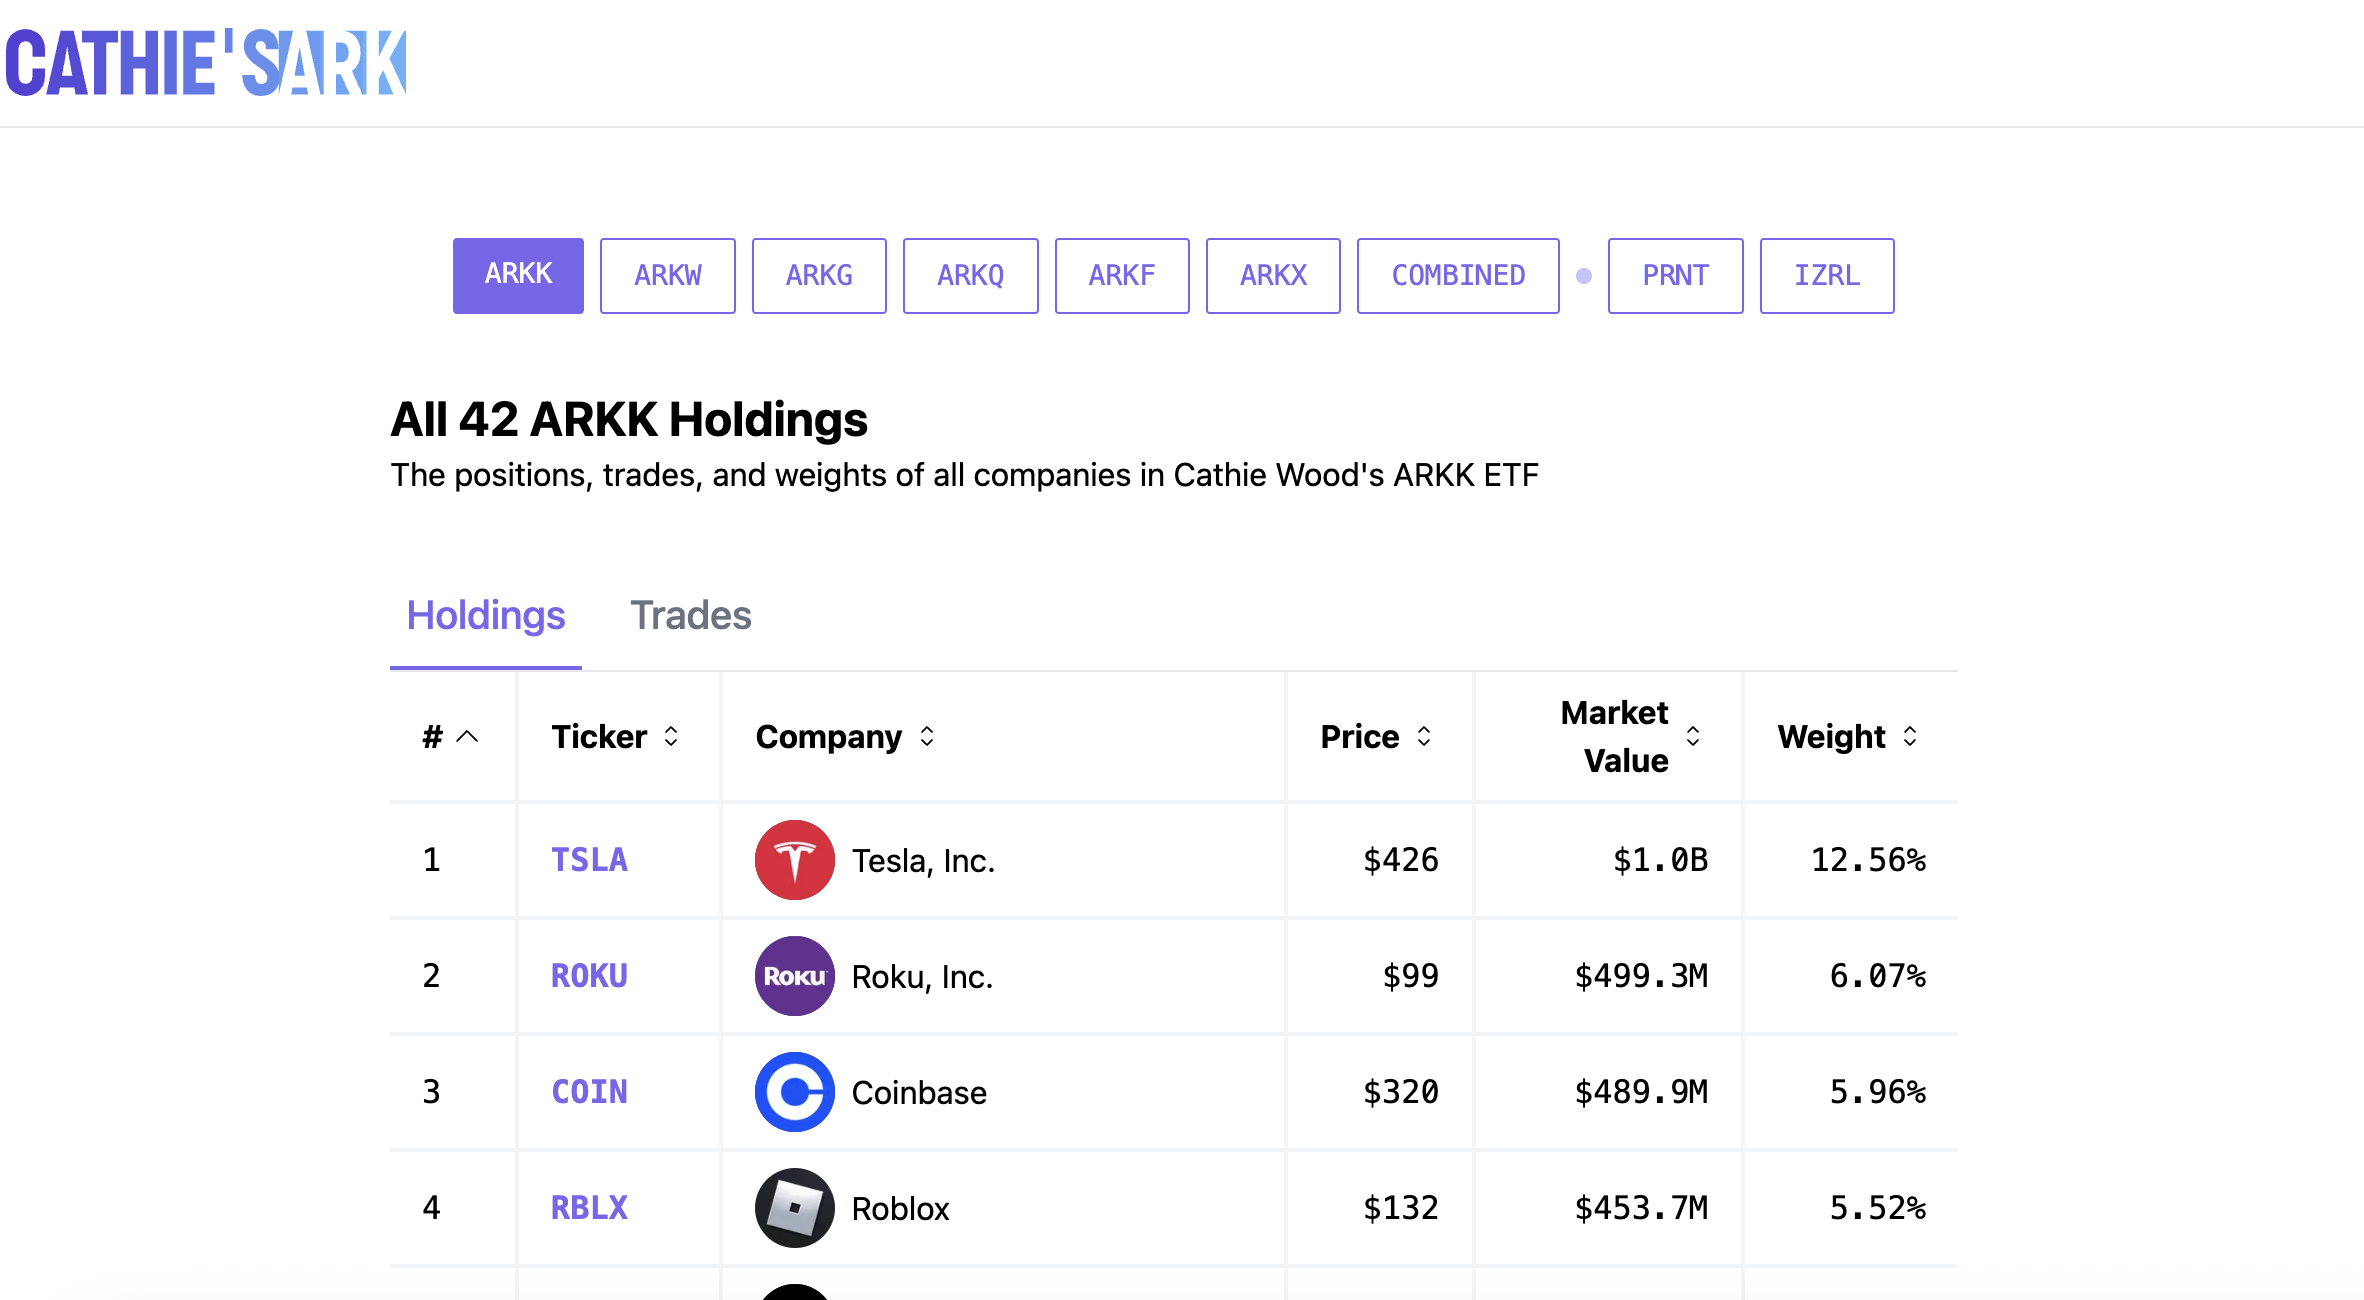2364x1300 pixels.
Task: Click the Tesla logo icon
Action: (x=794, y=860)
